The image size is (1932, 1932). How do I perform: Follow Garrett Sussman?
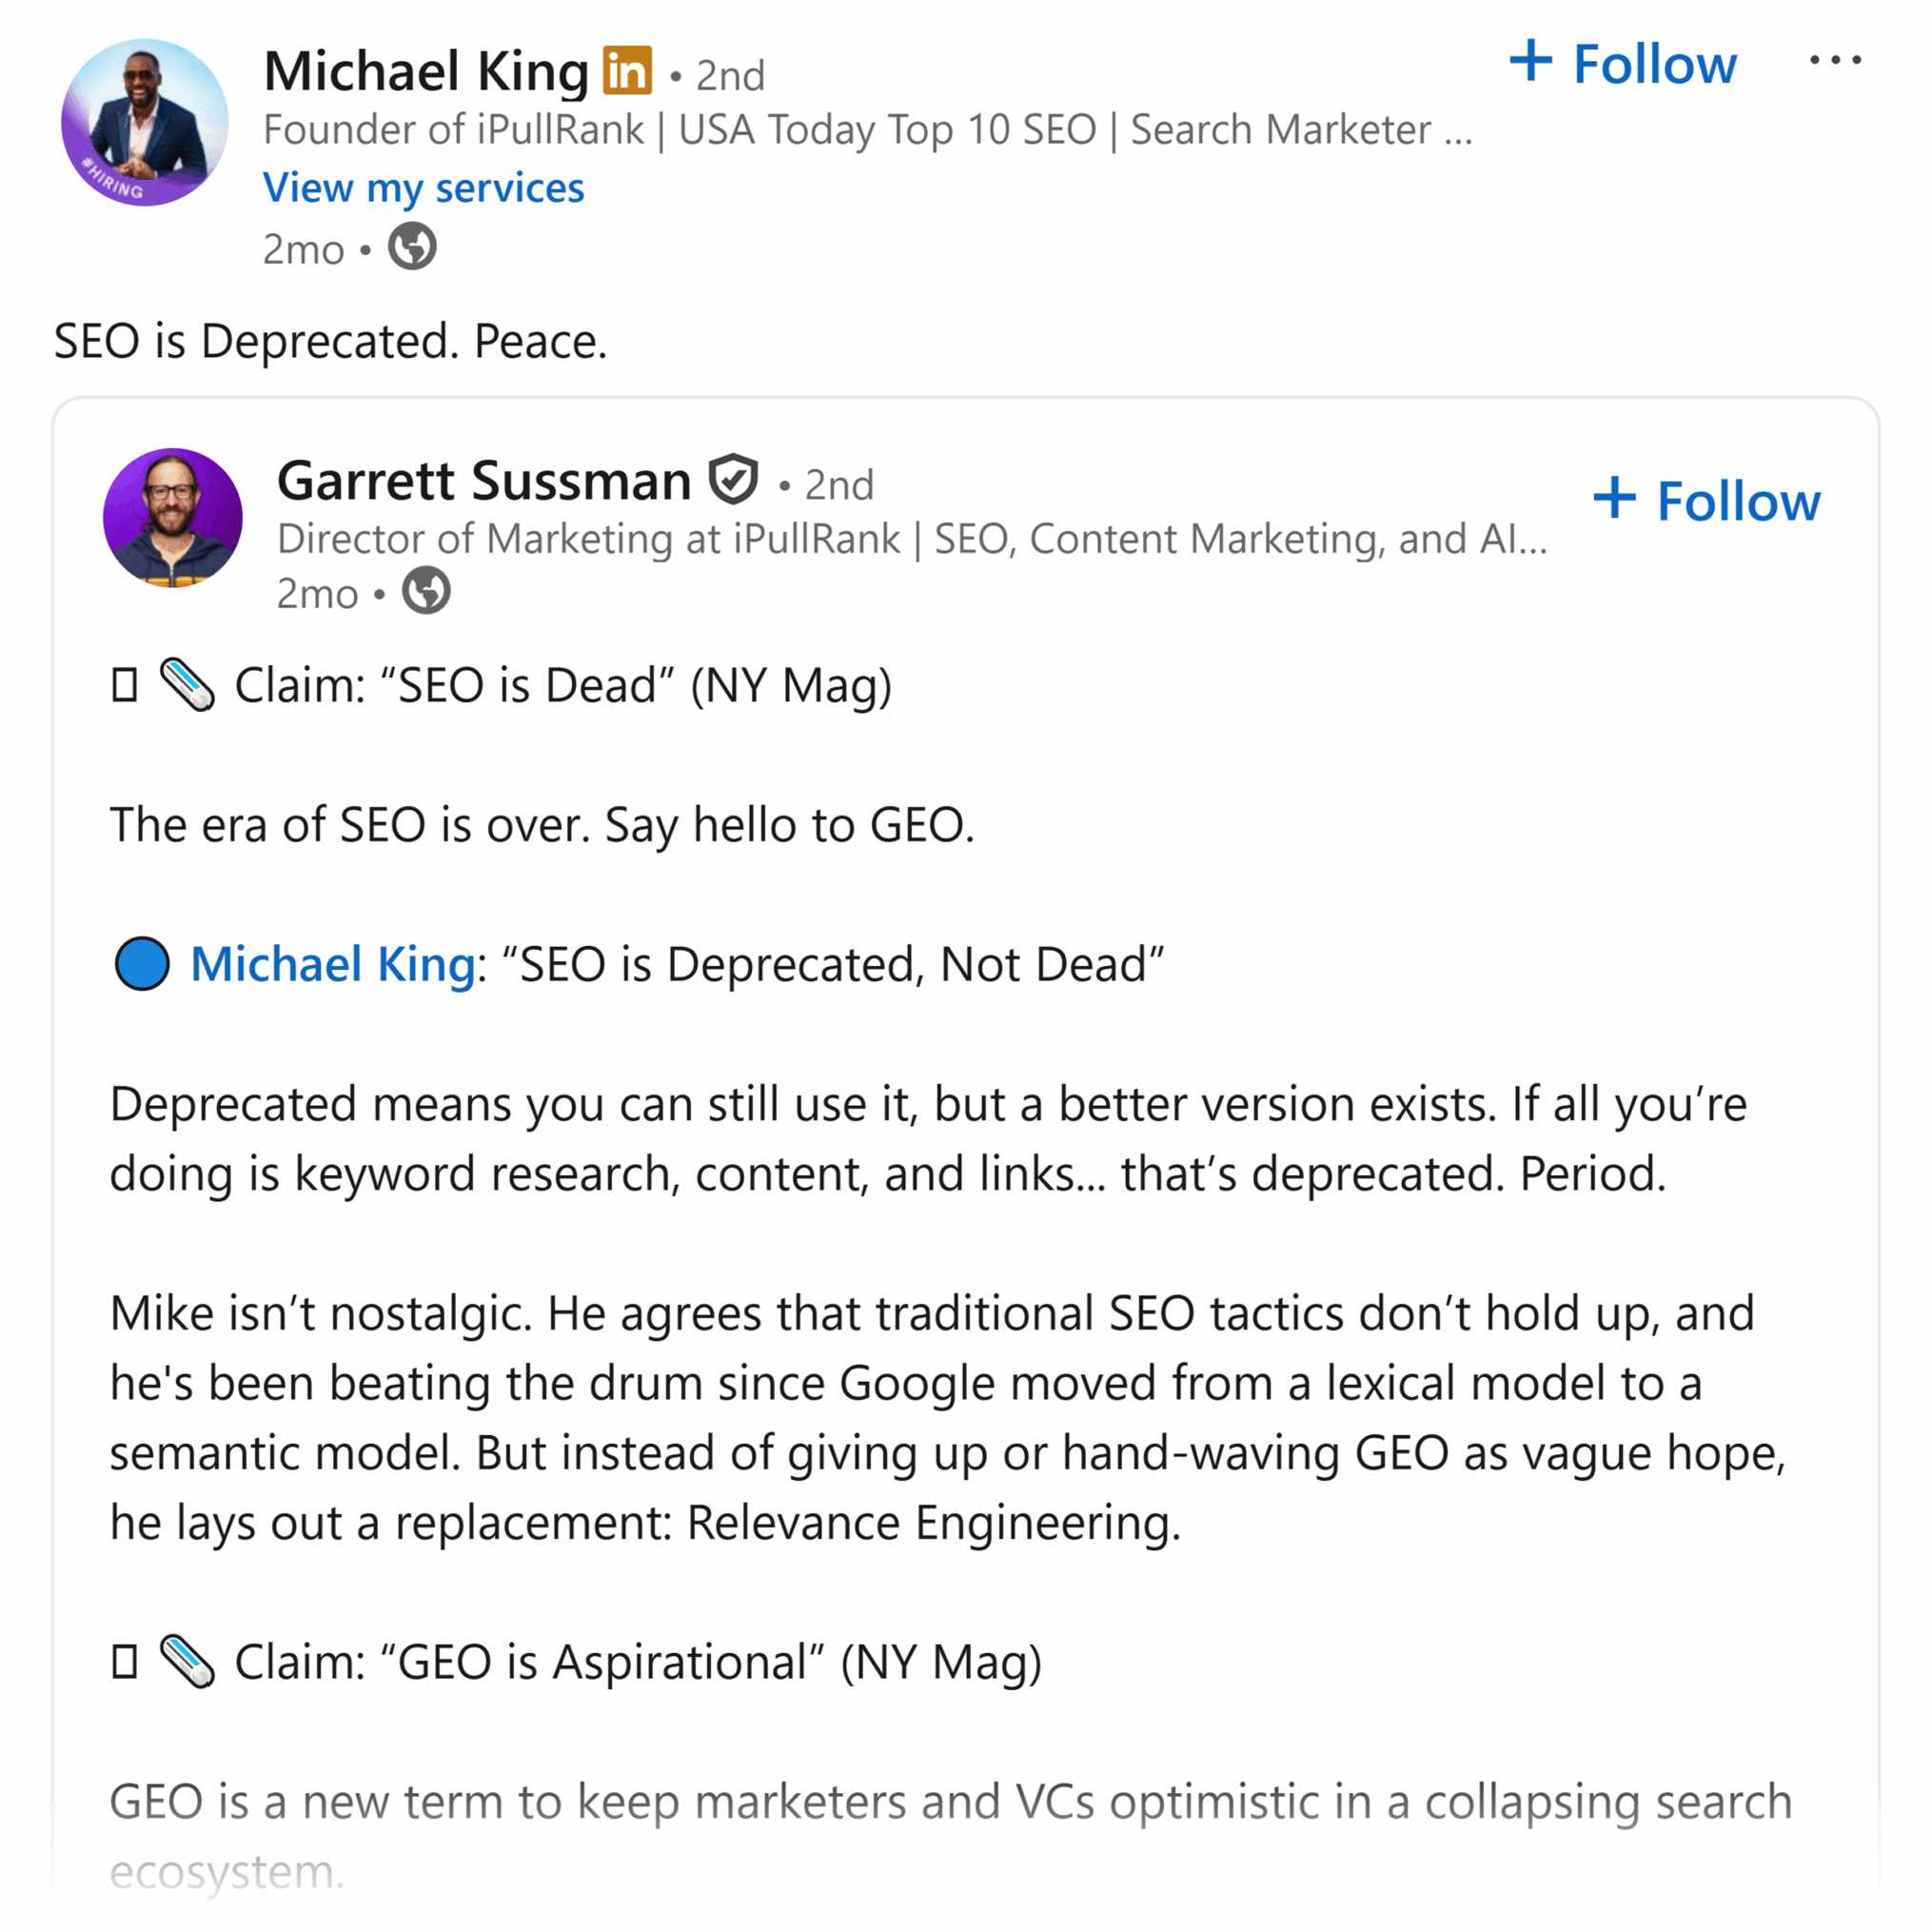1707,500
